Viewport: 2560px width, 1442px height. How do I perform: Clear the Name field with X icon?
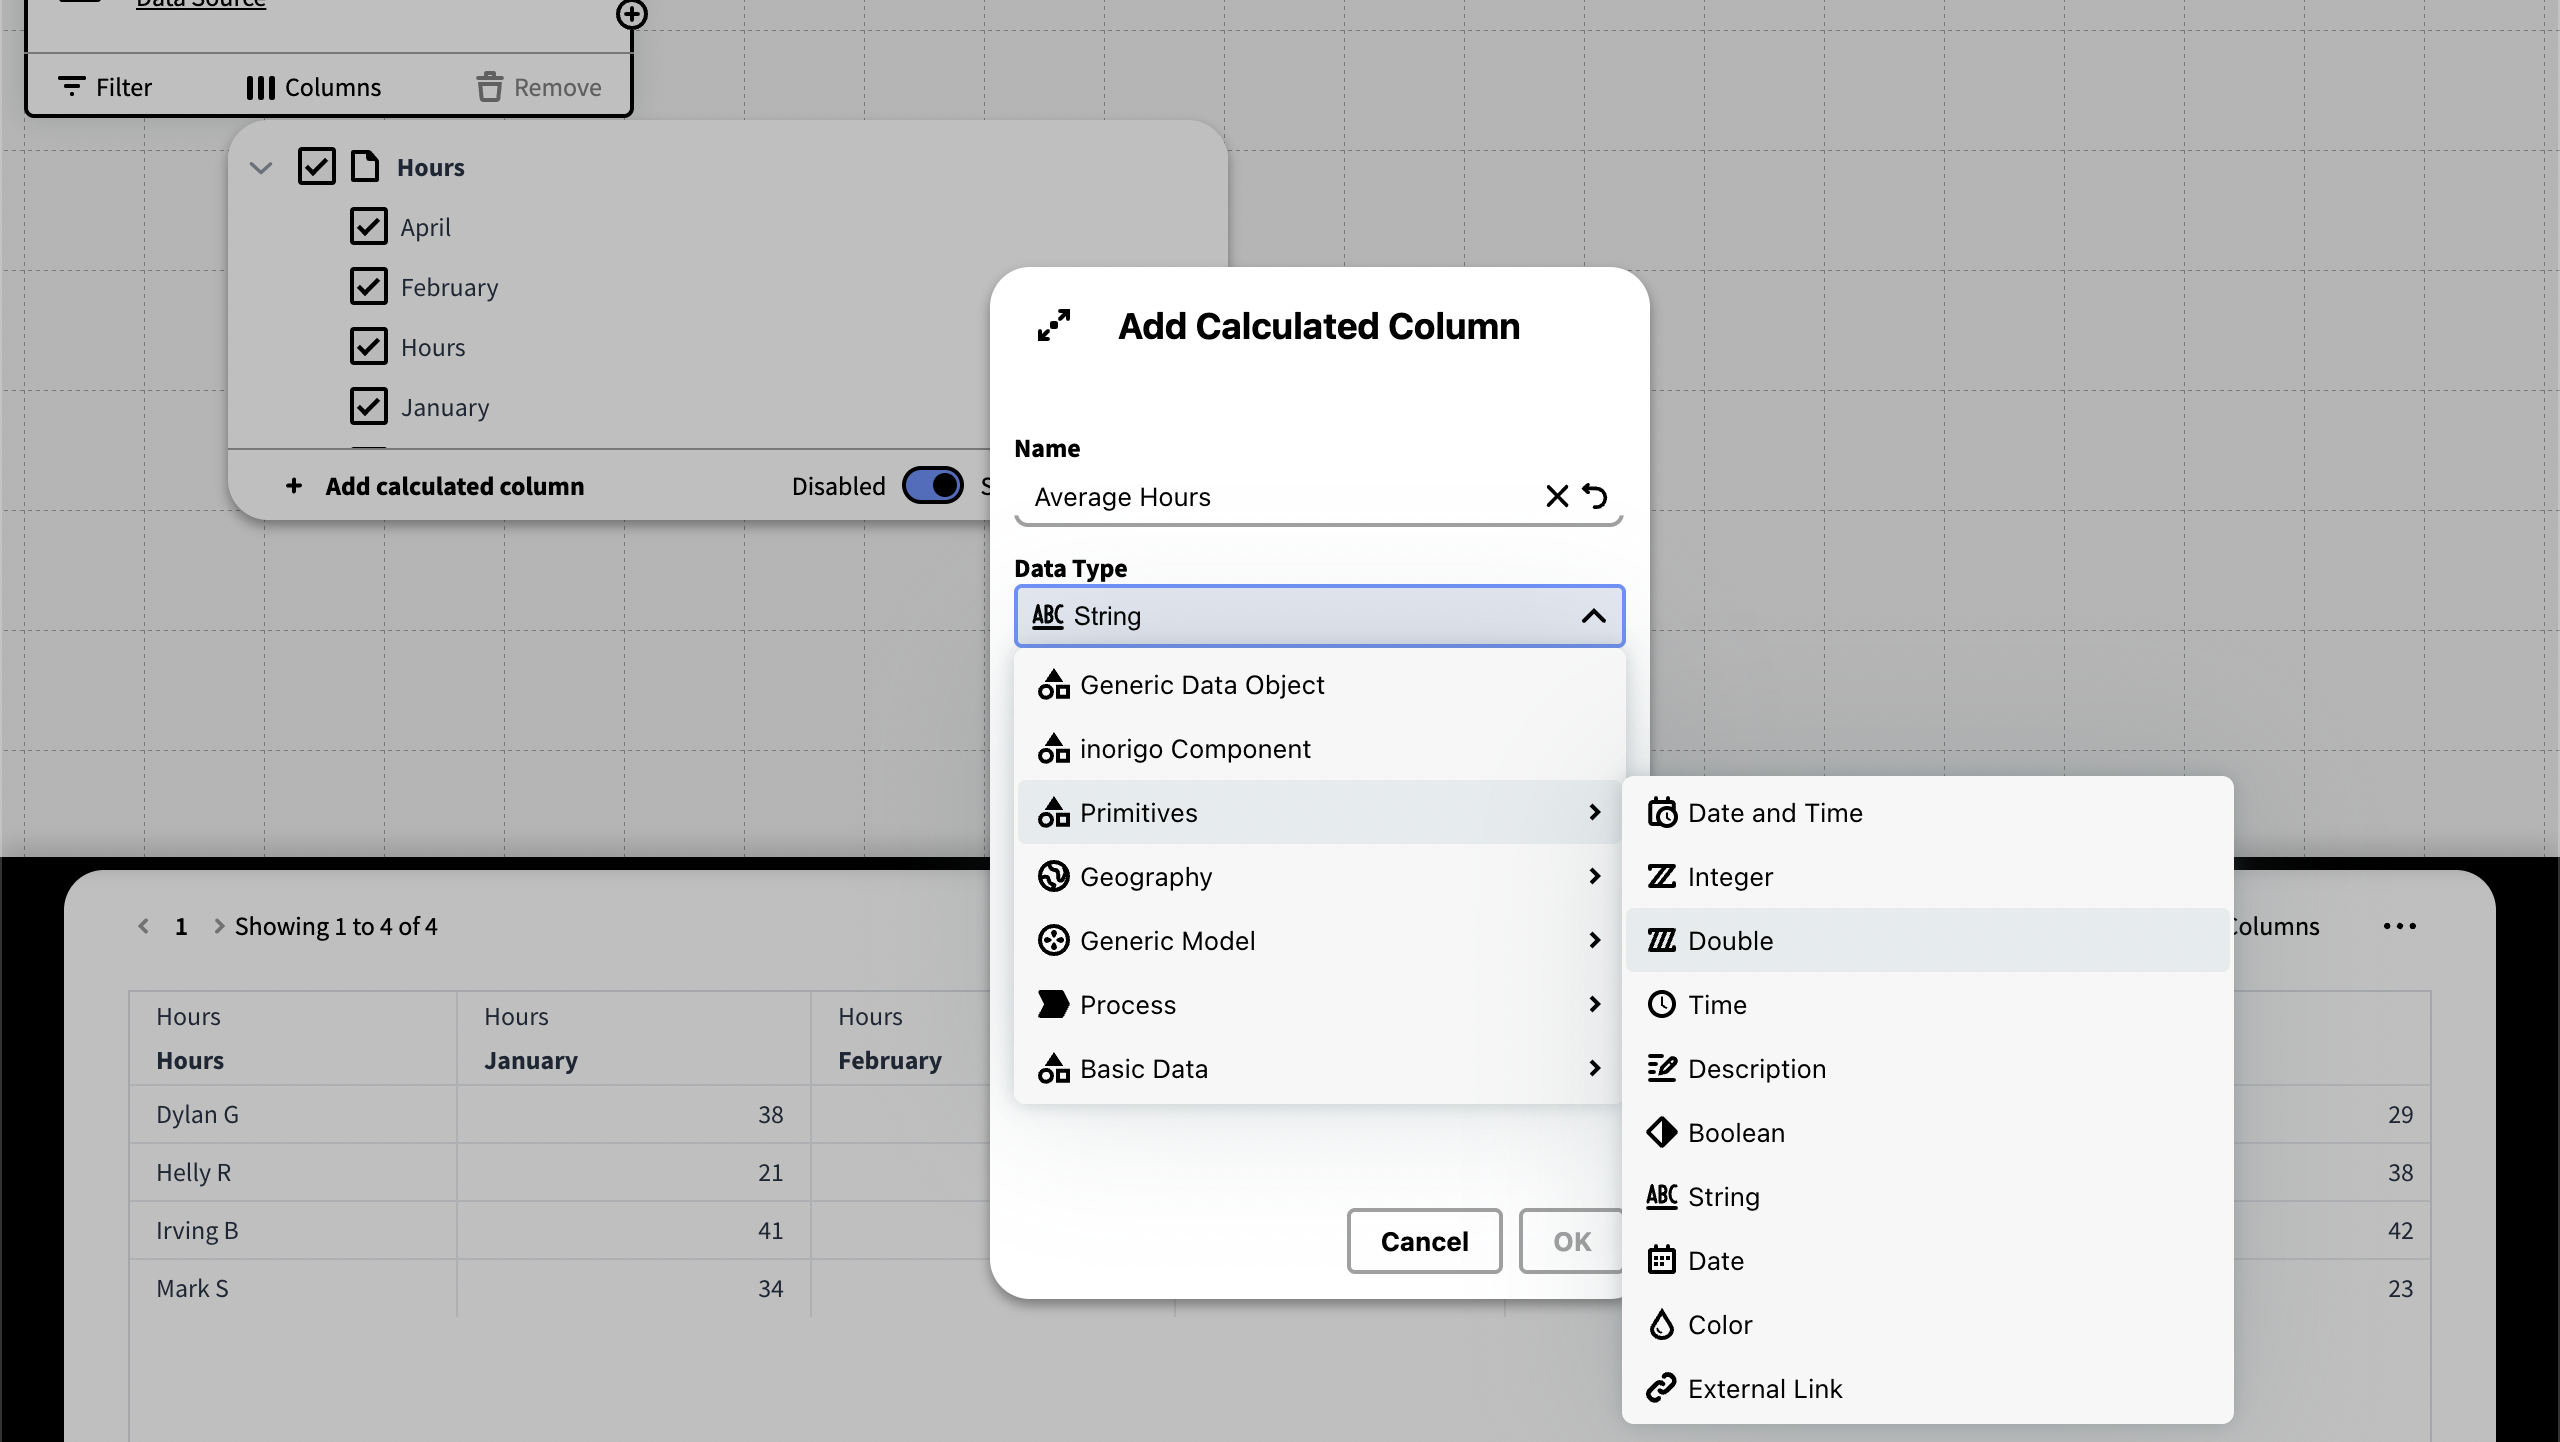1556,496
